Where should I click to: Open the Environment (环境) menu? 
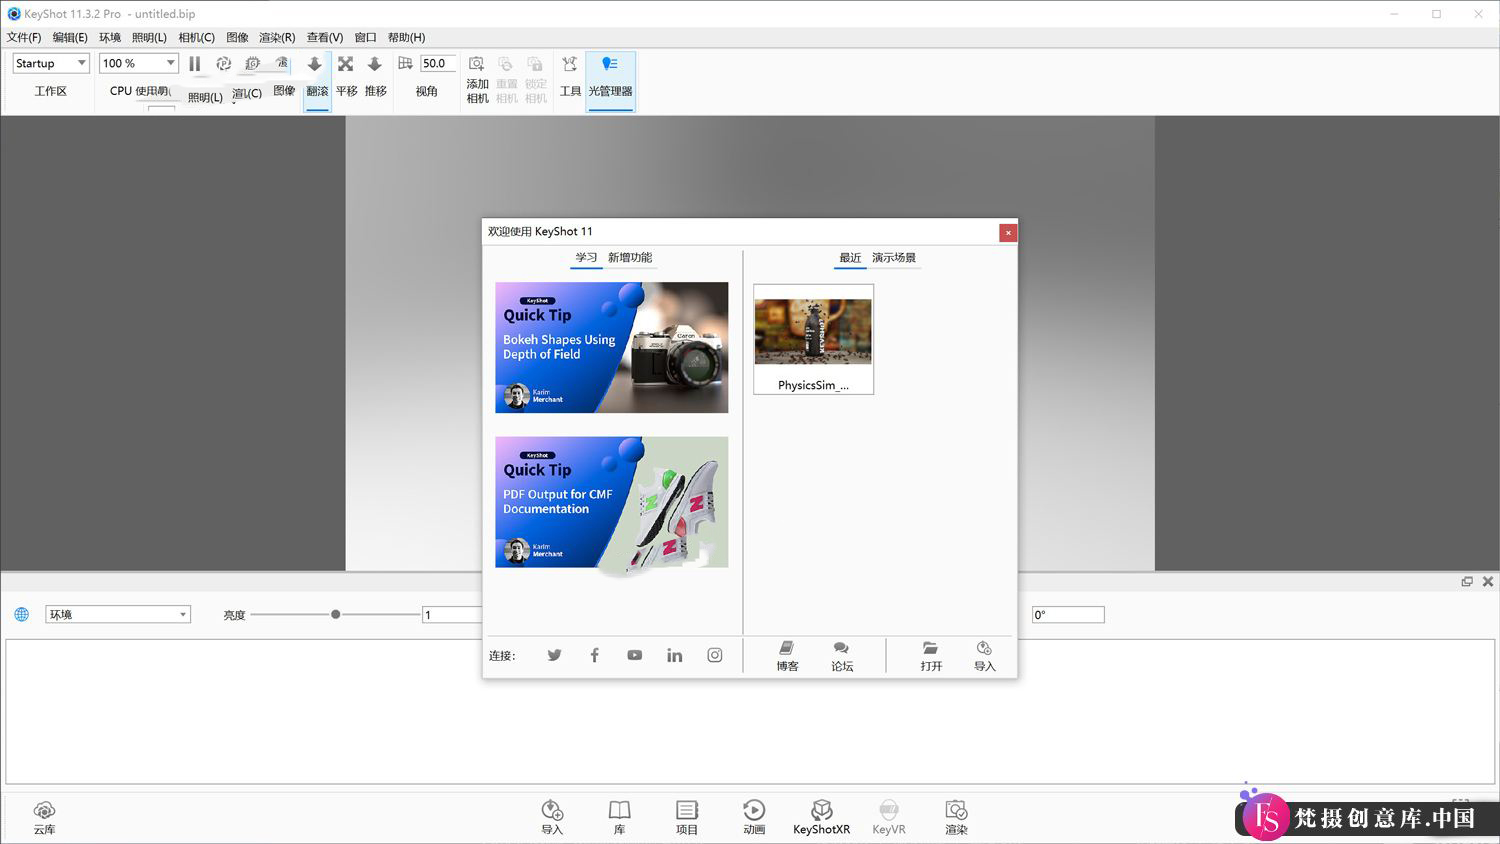click(x=110, y=37)
